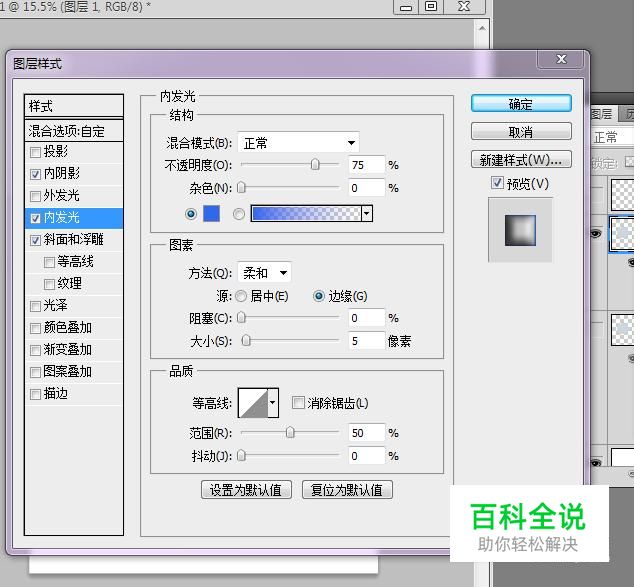Click the 不透明度 slider handle

315,165
